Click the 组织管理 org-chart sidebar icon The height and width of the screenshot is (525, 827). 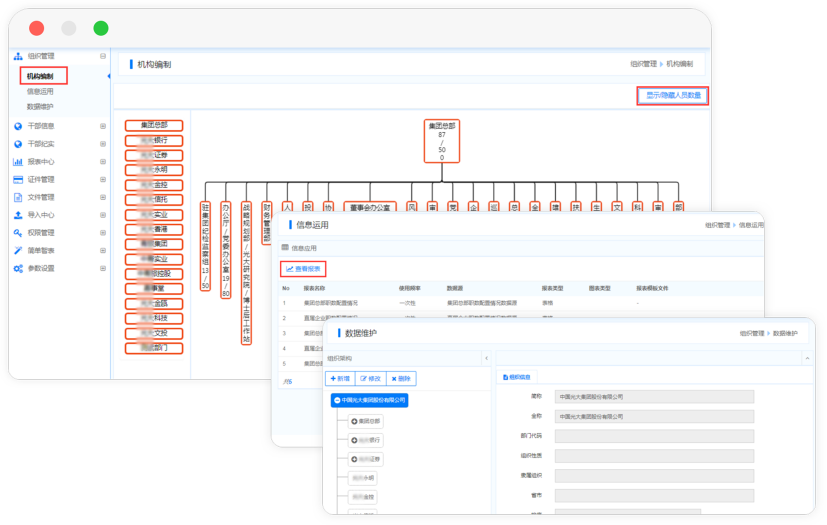click(18, 57)
